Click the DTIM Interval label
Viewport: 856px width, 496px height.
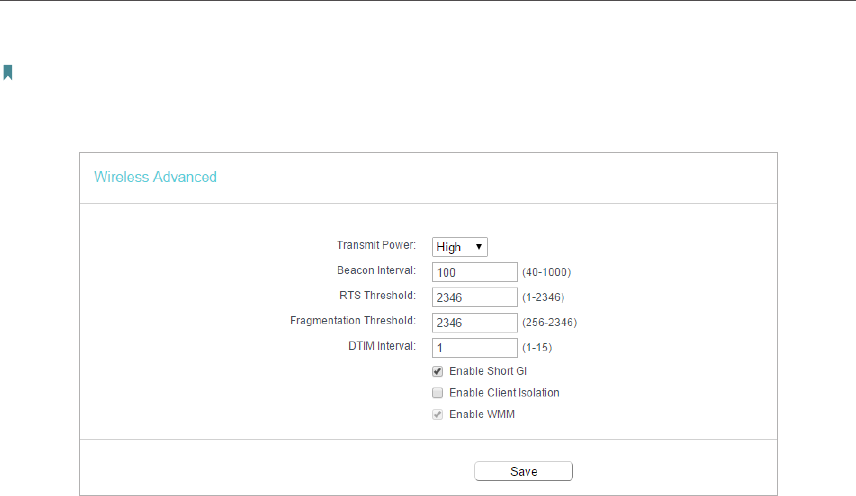382,346
